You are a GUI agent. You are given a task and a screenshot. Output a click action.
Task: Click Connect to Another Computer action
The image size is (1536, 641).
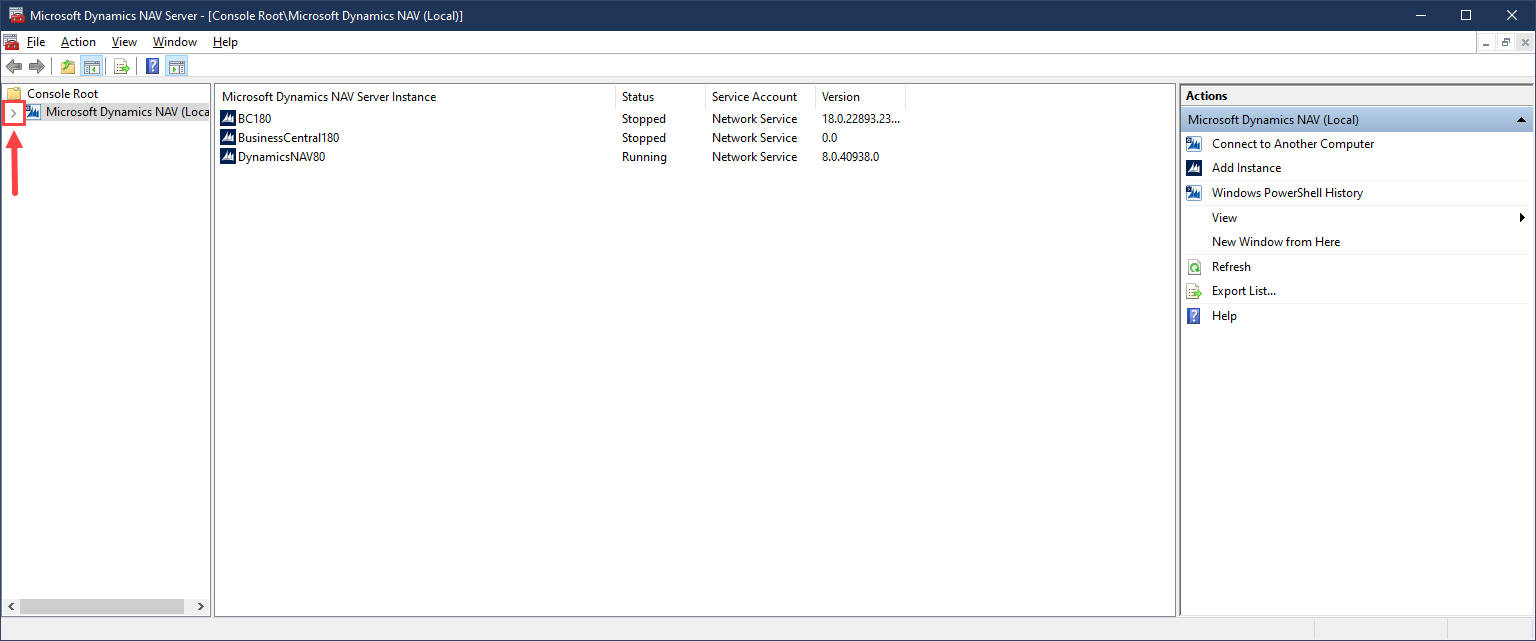click(1292, 144)
